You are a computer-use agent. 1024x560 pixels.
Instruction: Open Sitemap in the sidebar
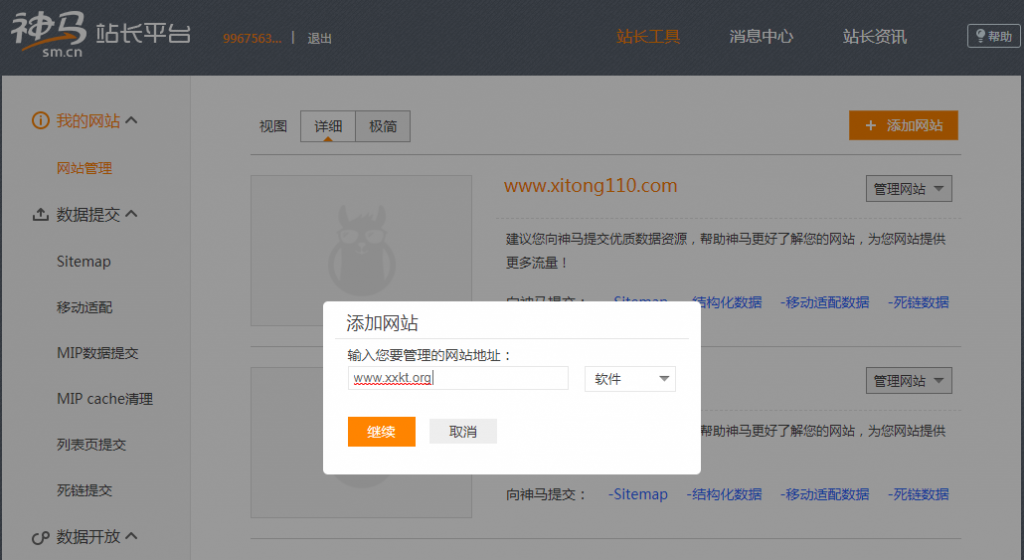coord(84,262)
